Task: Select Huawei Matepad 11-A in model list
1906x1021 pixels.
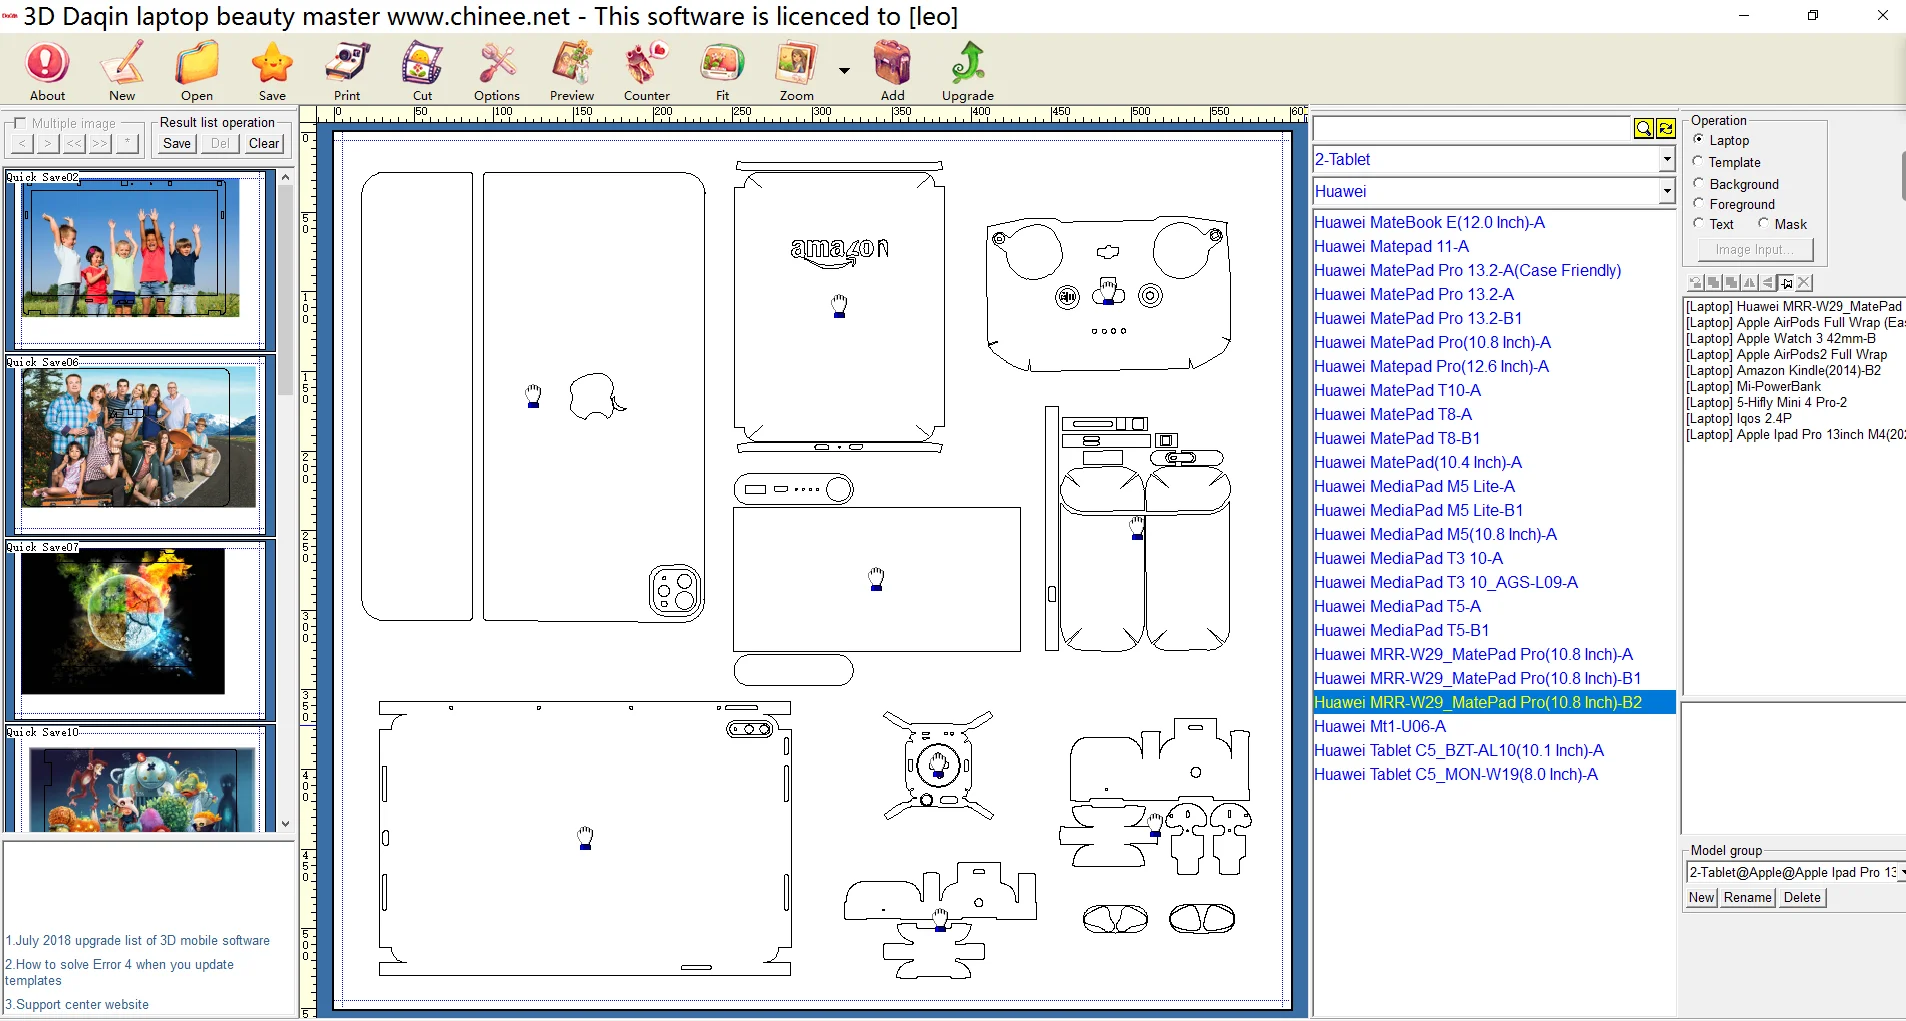Action: [x=1391, y=247]
